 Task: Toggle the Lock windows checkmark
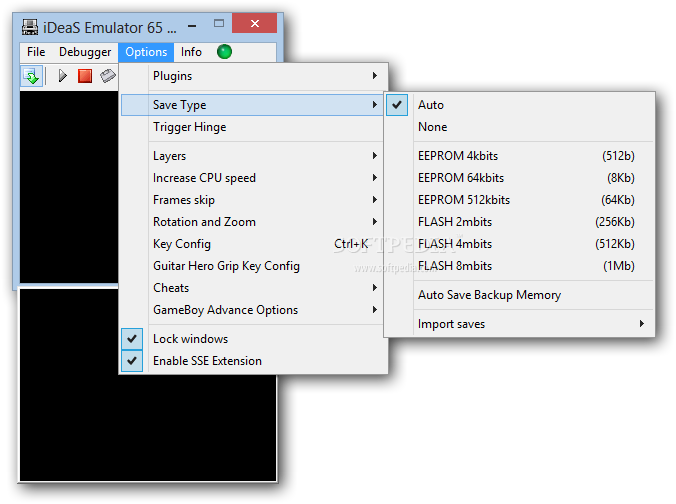253,339
